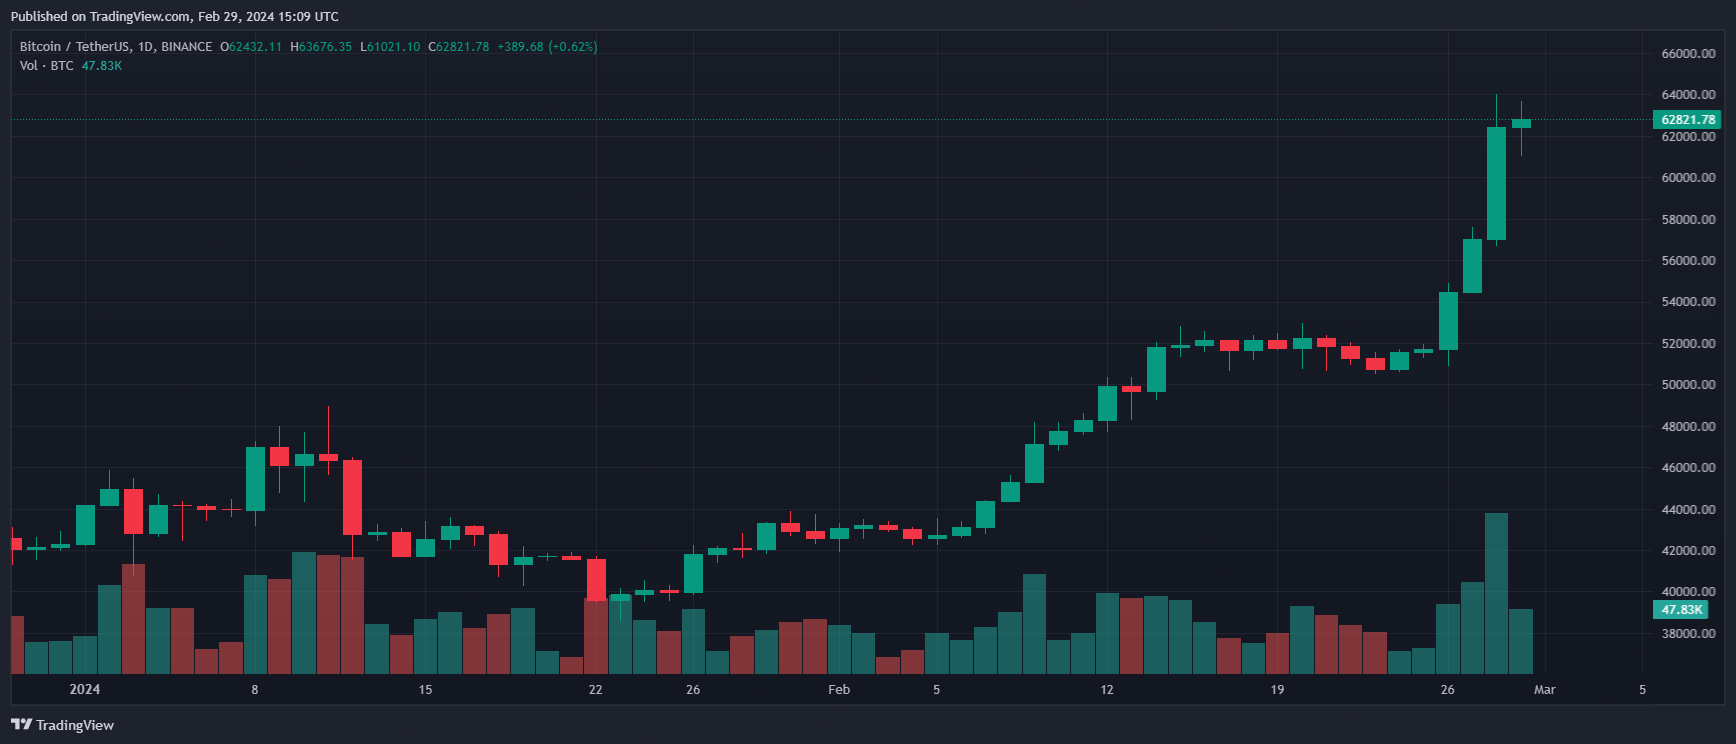This screenshot has height=744, width=1736.
Task: Click the open price value 62432.11
Action: tap(255, 47)
